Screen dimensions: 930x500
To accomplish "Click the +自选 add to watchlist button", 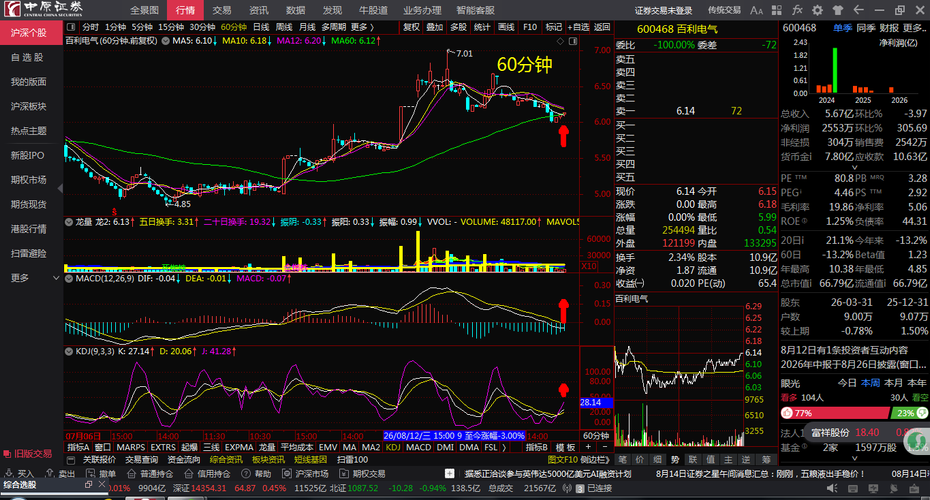I will tap(578, 27).
